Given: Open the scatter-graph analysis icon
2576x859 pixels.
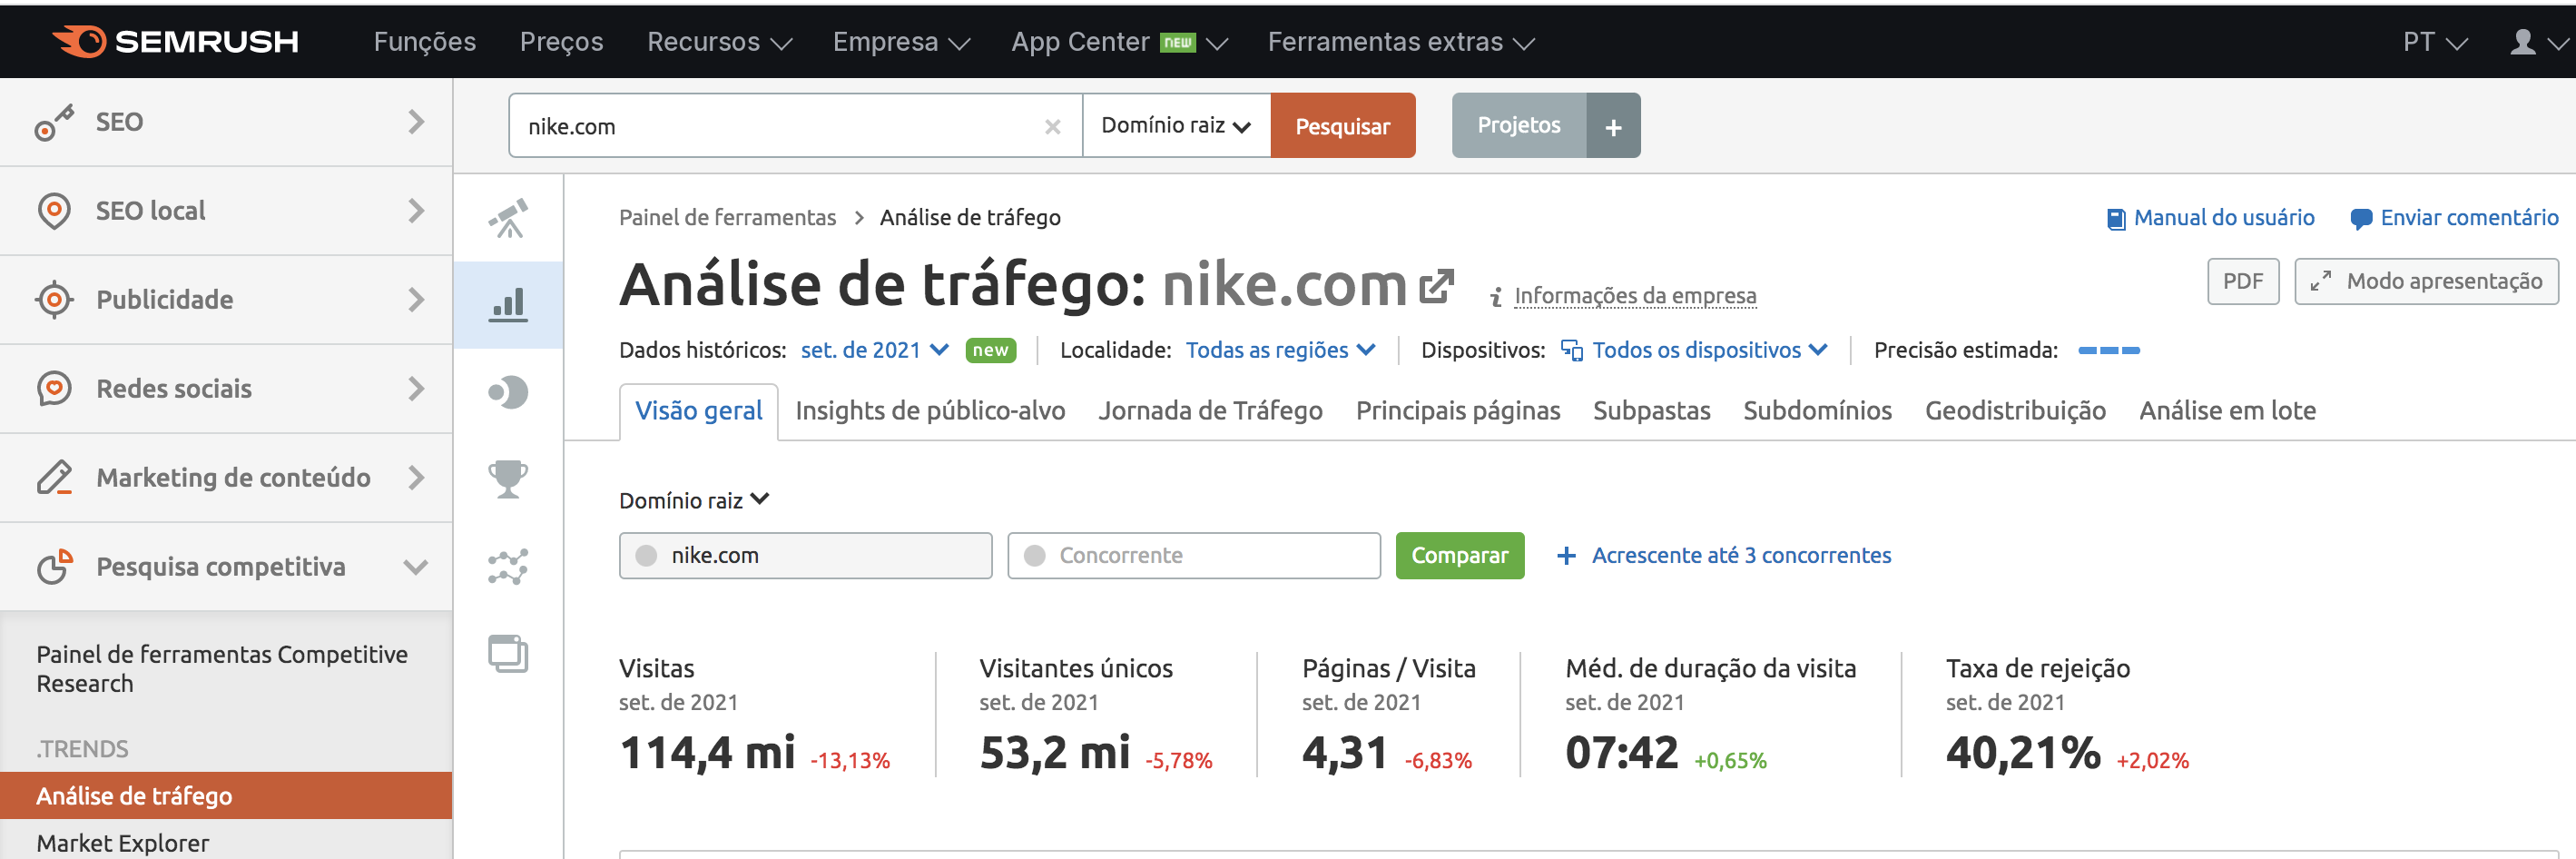Looking at the screenshot, I should 509,567.
